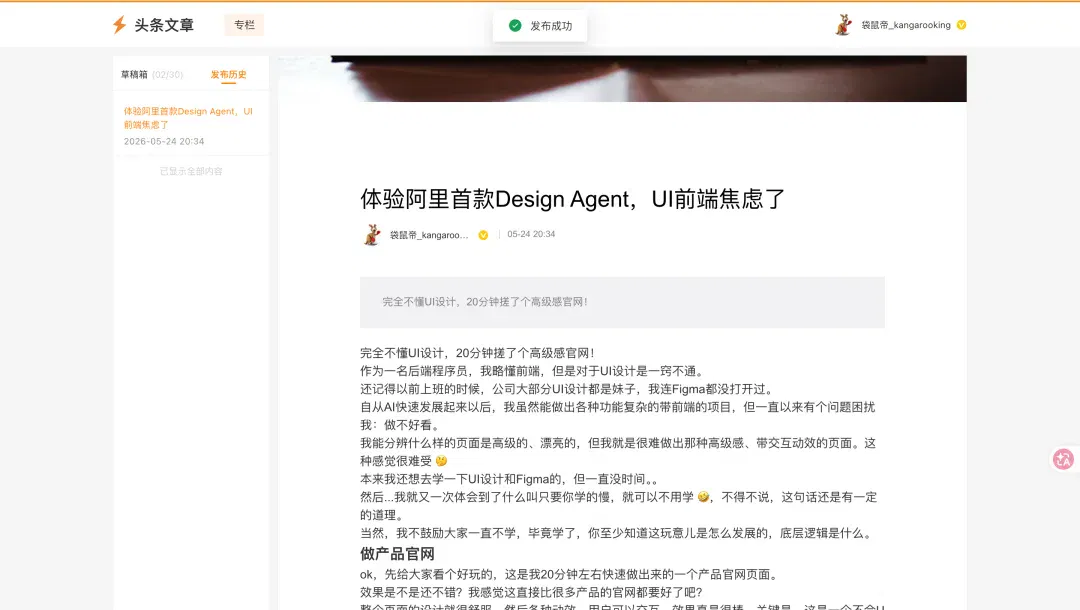Viewport: 1080px width, 610px height.
Task: Click the emoji after 就可以不用学
Action: [703, 496]
